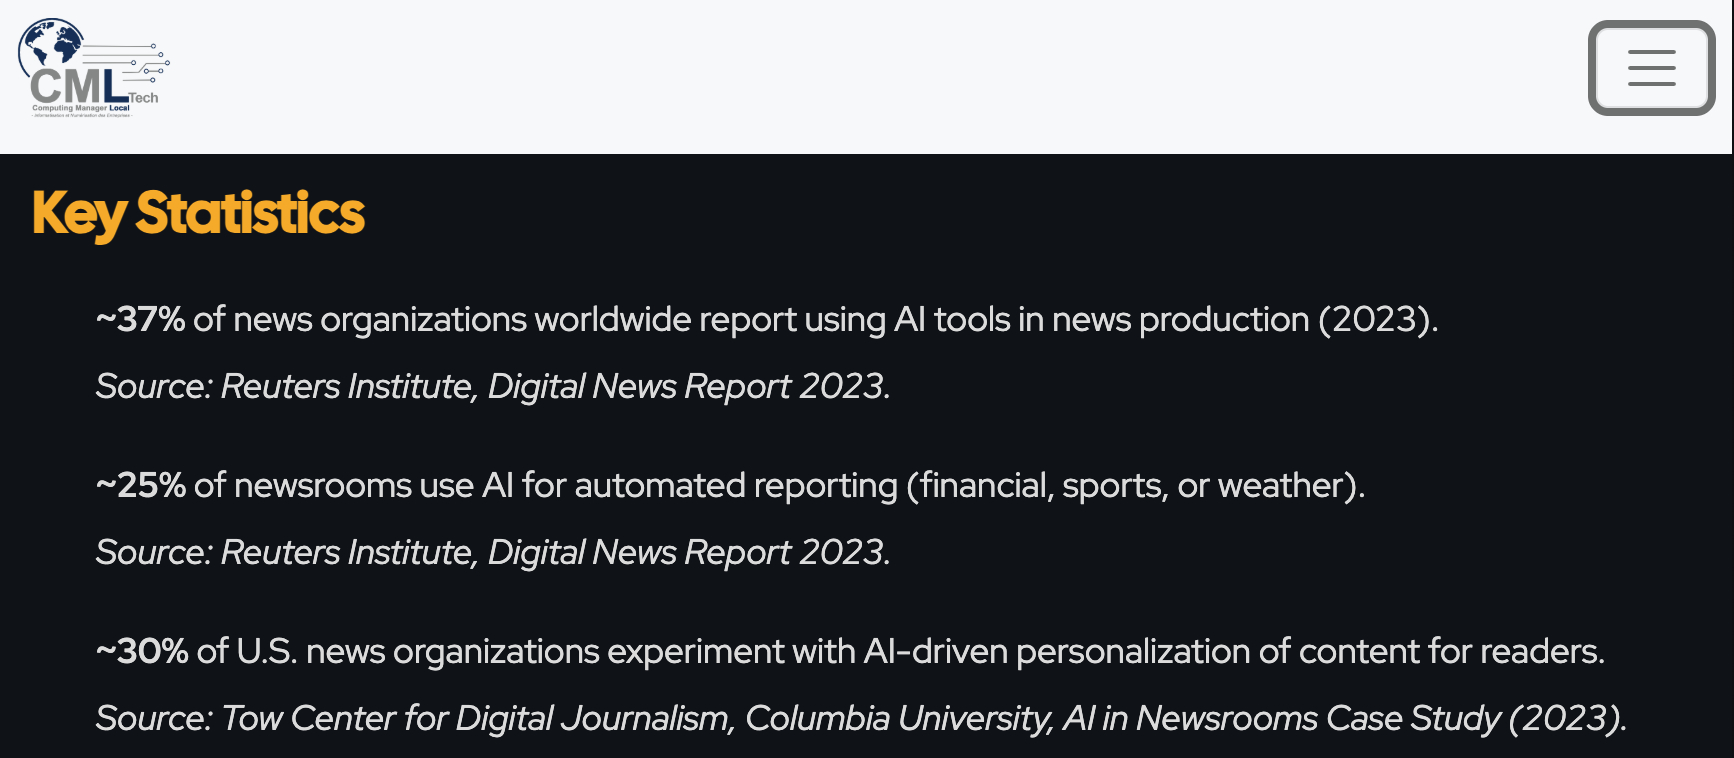The height and width of the screenshot is (758, 1734).
Task: Click the bold ~30% figure
Action: 142,652
